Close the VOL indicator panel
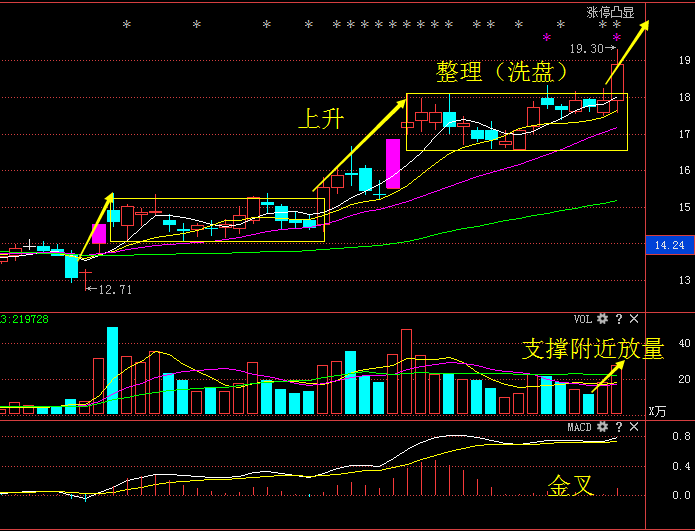Viewport: 695px width, 531px height. 634,319
